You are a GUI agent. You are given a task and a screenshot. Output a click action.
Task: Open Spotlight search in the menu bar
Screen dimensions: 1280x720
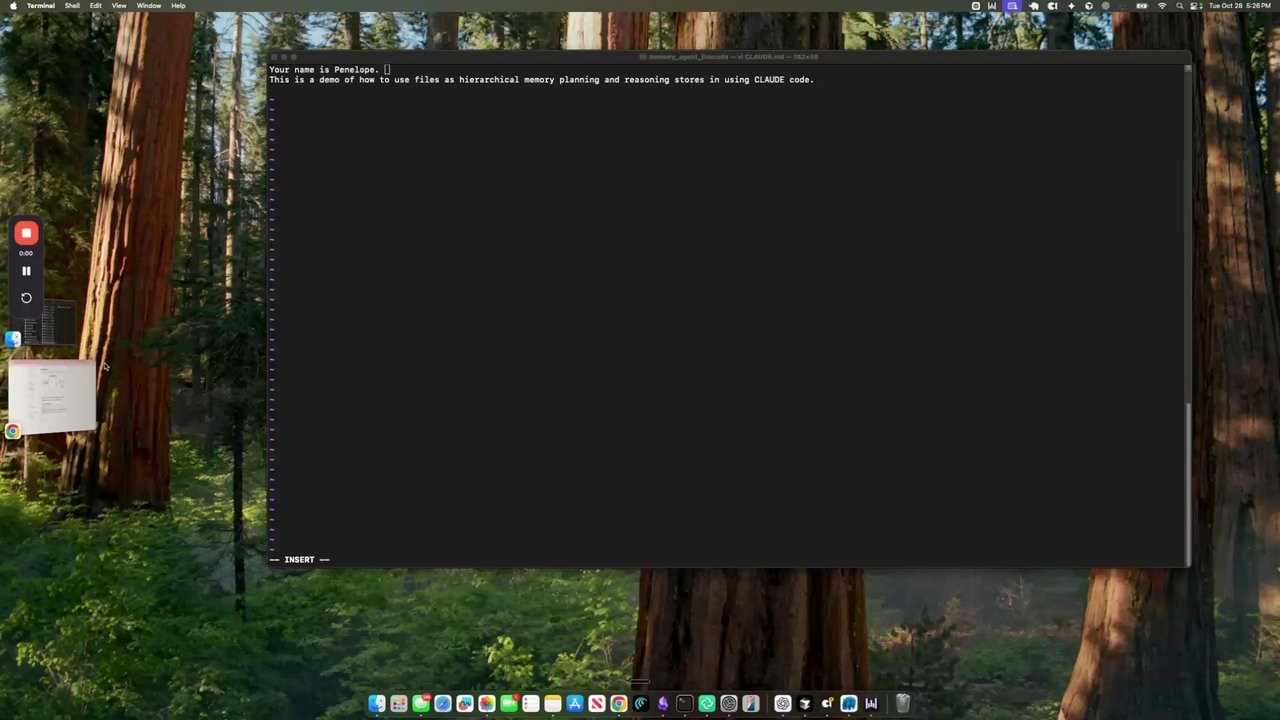pyautogui.click(x=1178, y=6)
